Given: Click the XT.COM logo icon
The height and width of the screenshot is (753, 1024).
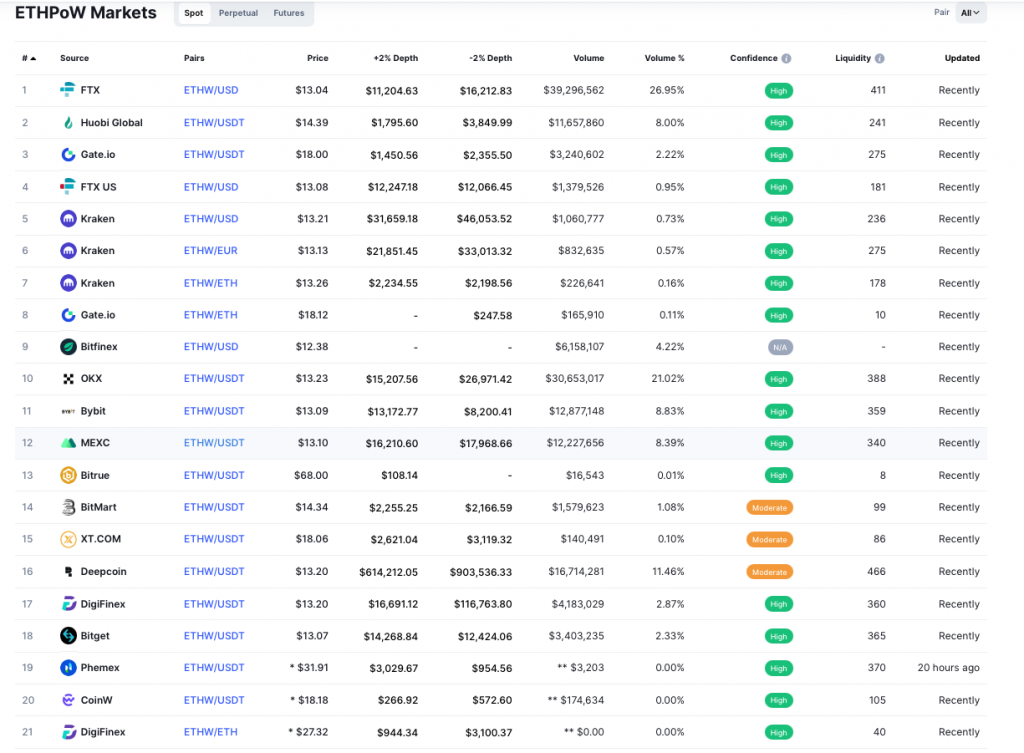Looking at the screenshot, I should click(x=68, y=539).
